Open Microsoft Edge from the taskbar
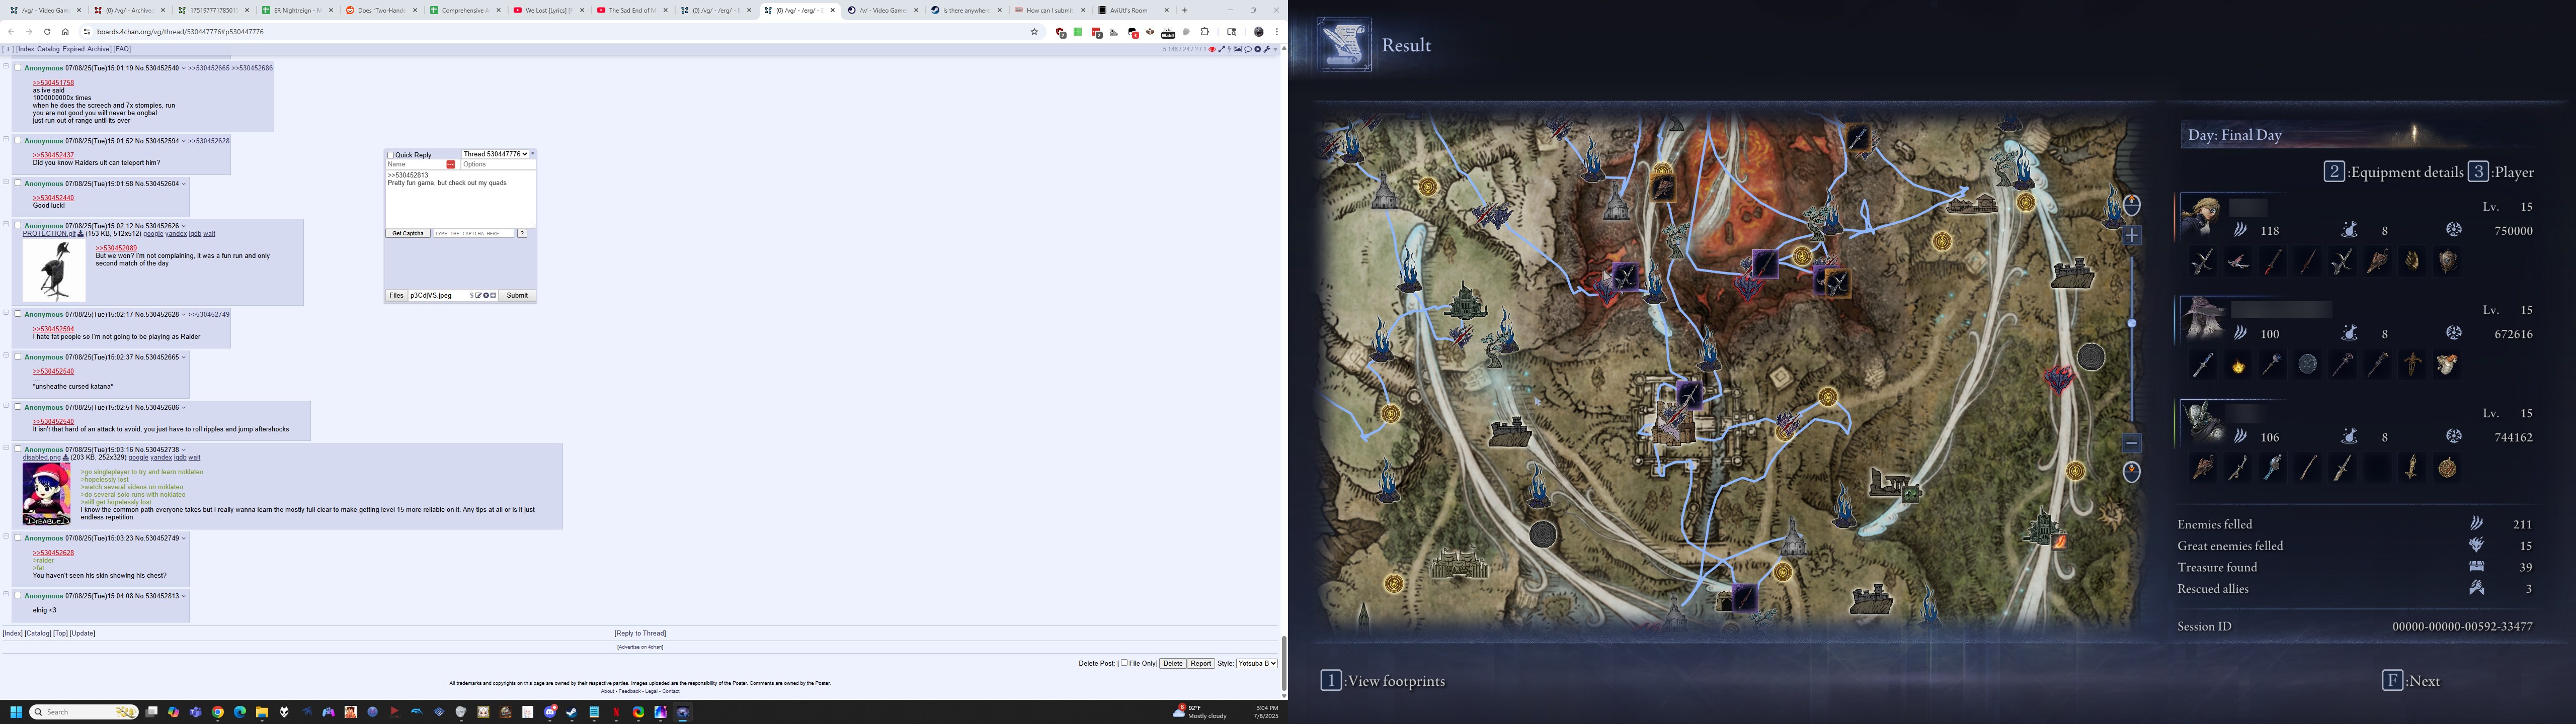This screenshot has width=2576, height=724. coord(240,712)
